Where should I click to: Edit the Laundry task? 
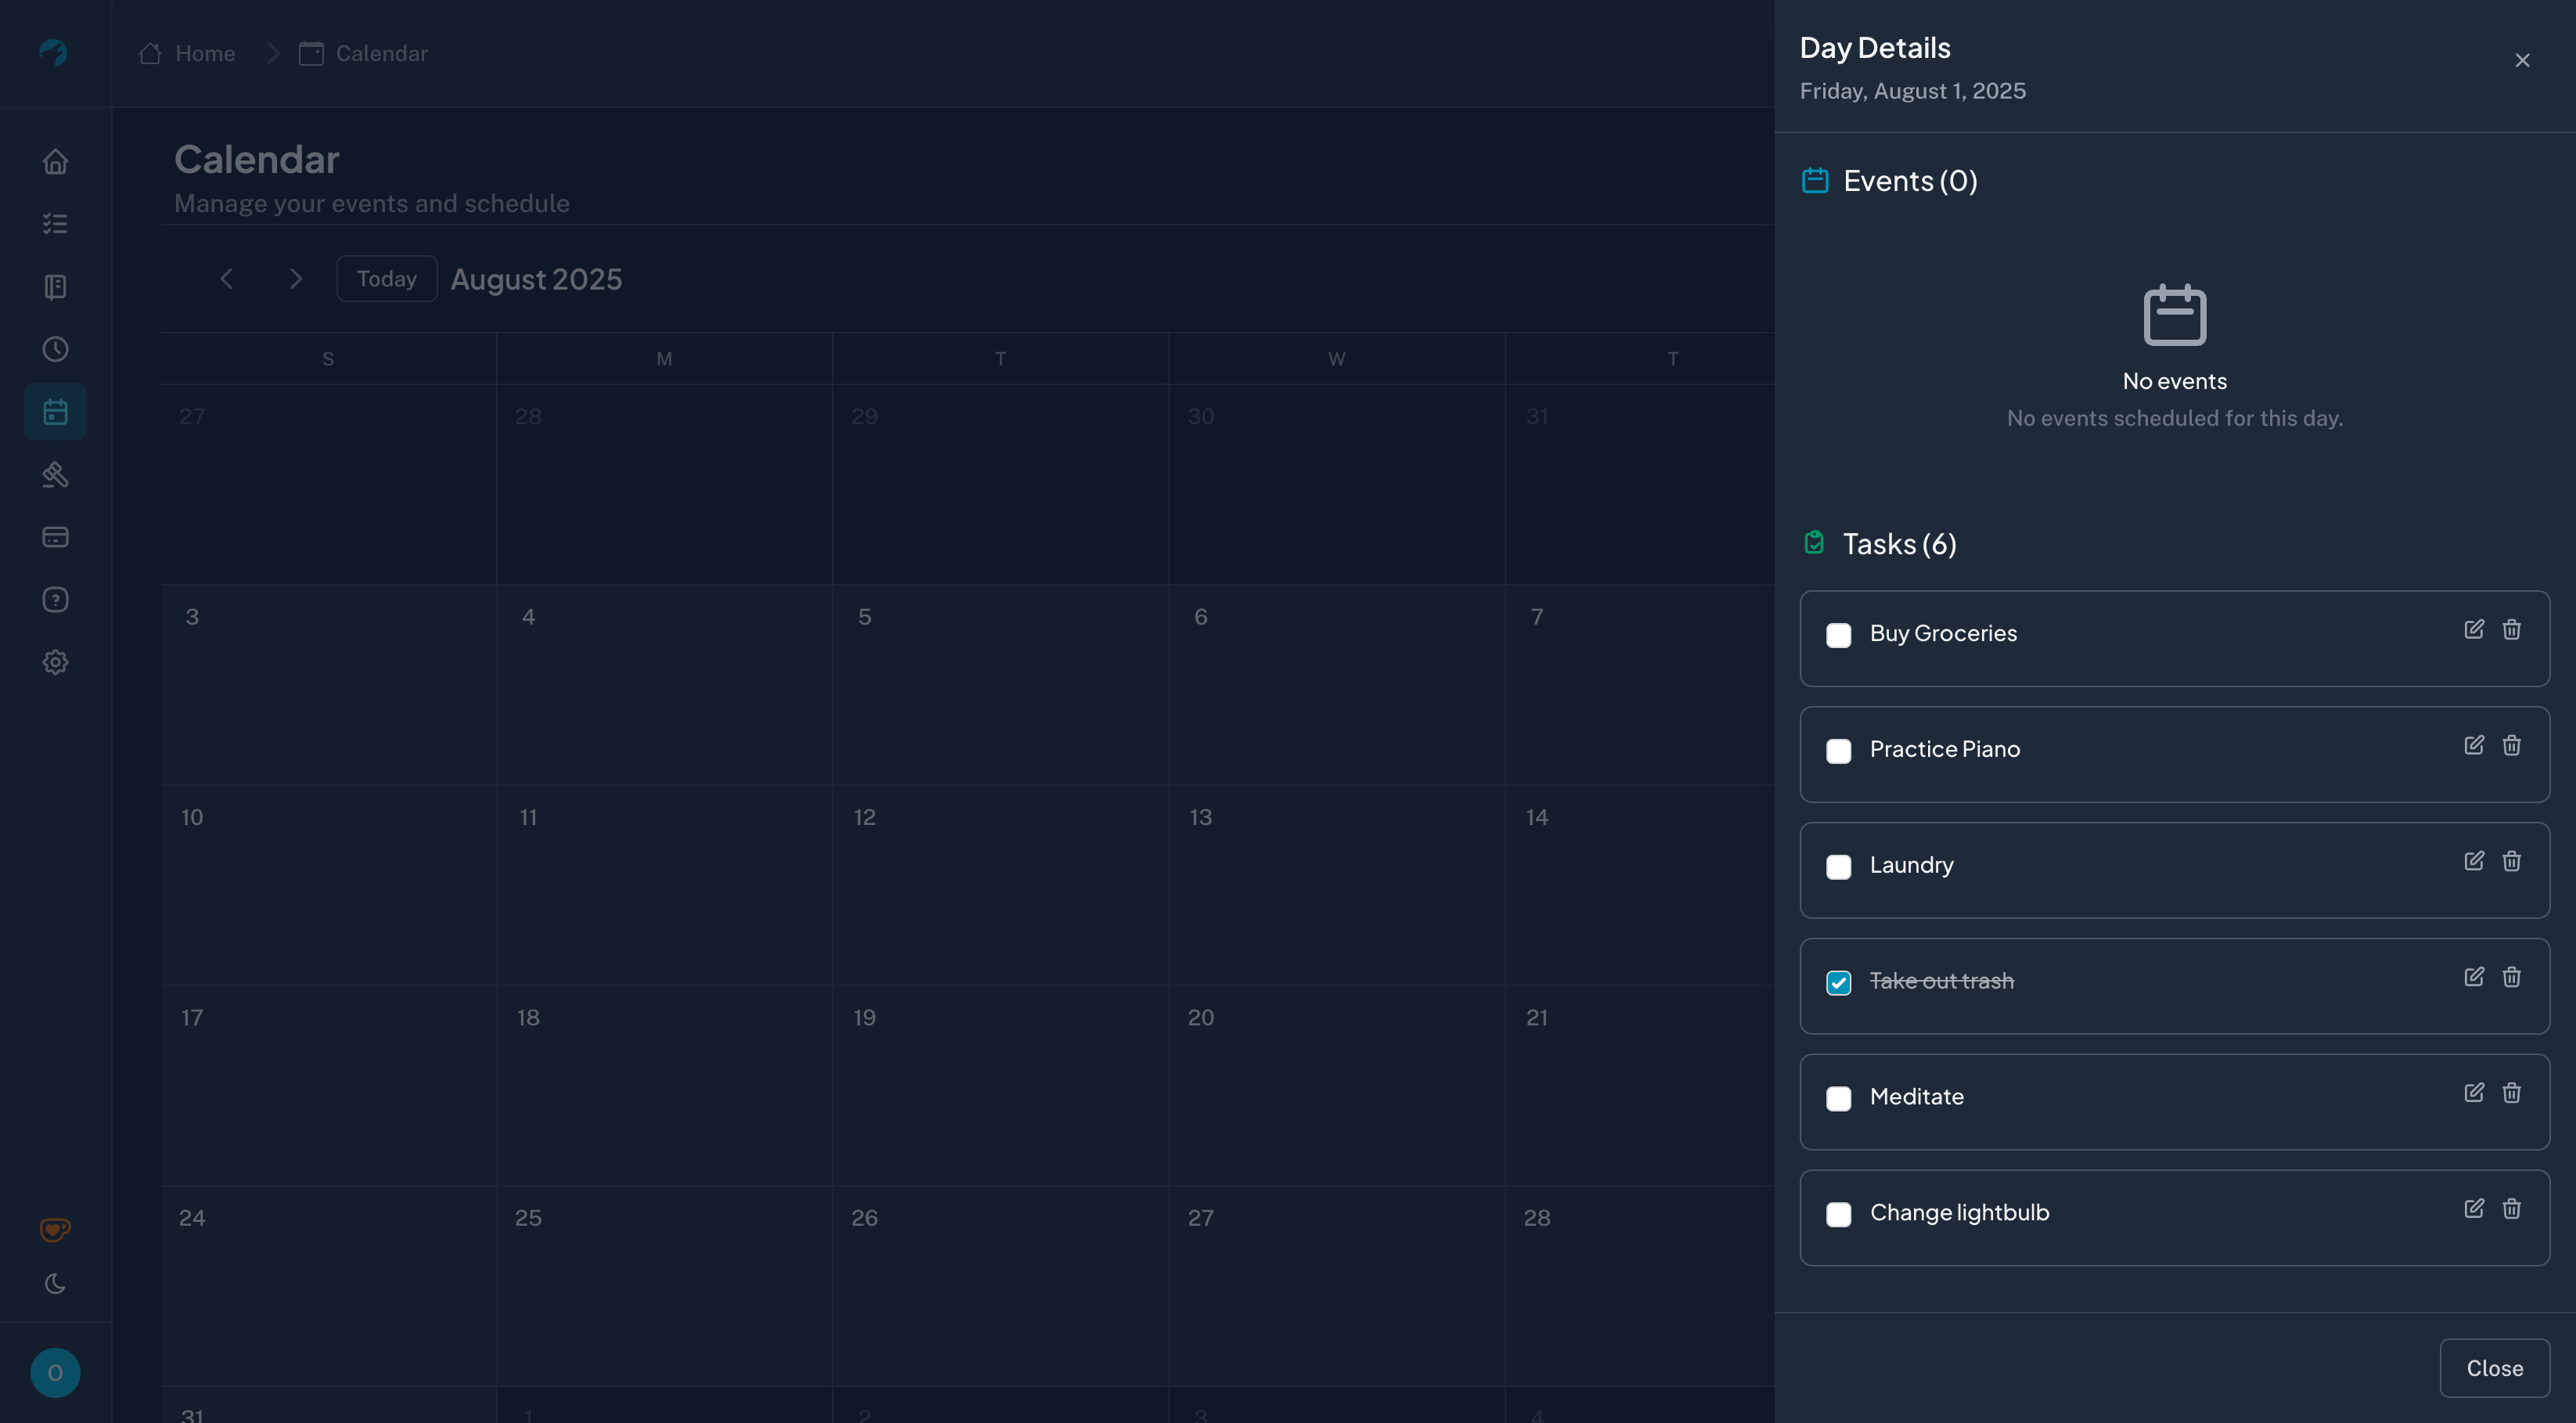(2474, 861)
